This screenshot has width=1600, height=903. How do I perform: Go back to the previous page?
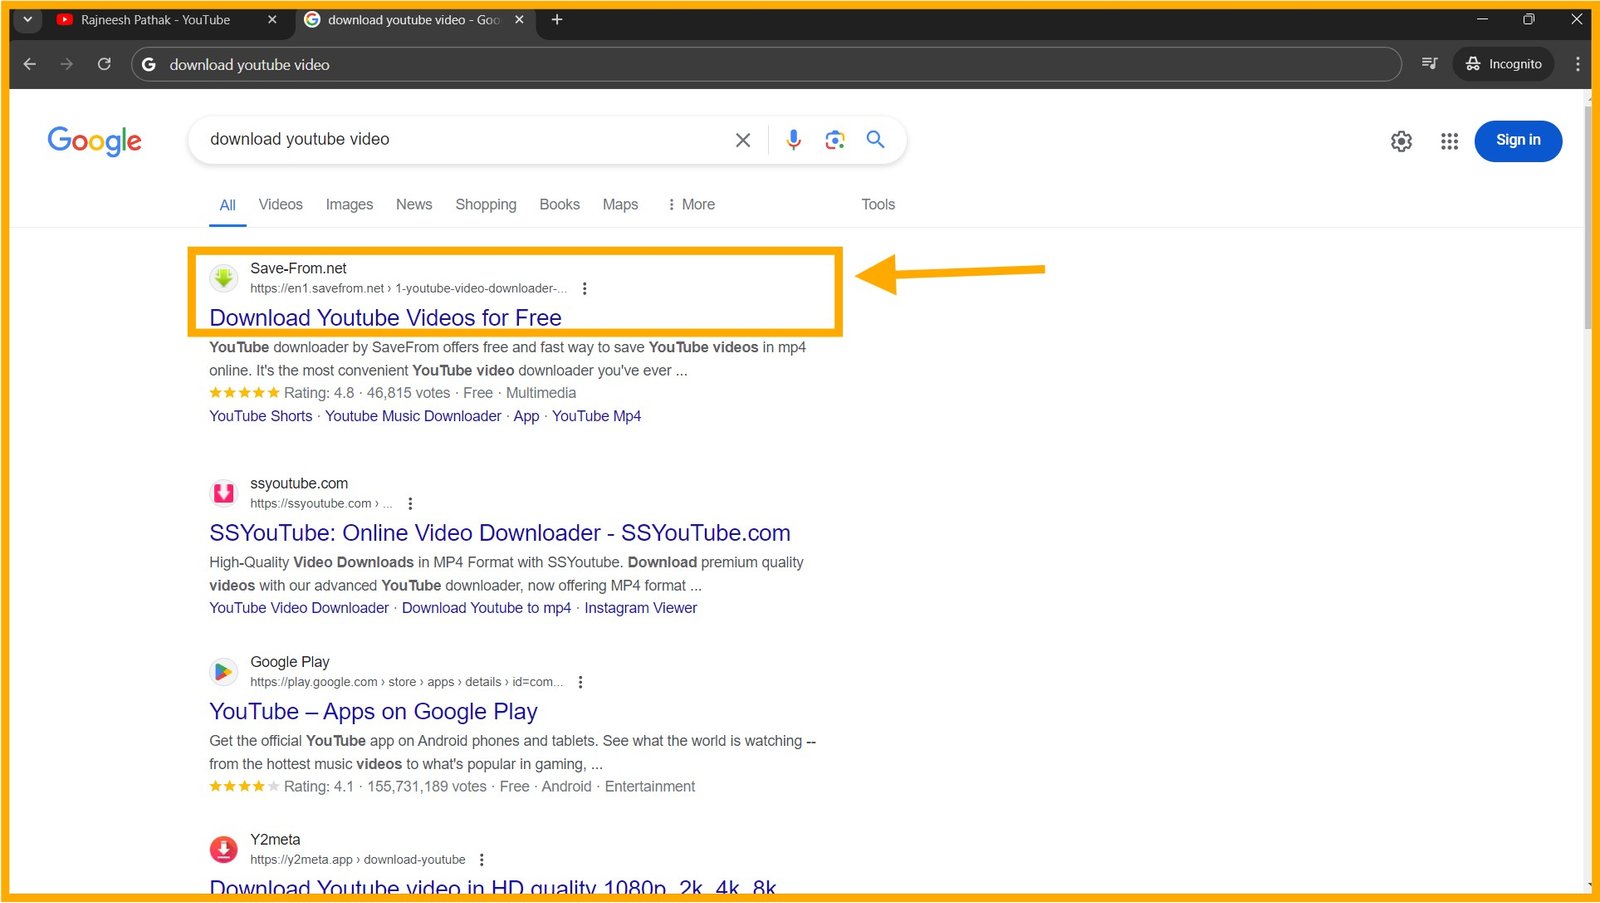pyautogui.click(x=30, y=64)
